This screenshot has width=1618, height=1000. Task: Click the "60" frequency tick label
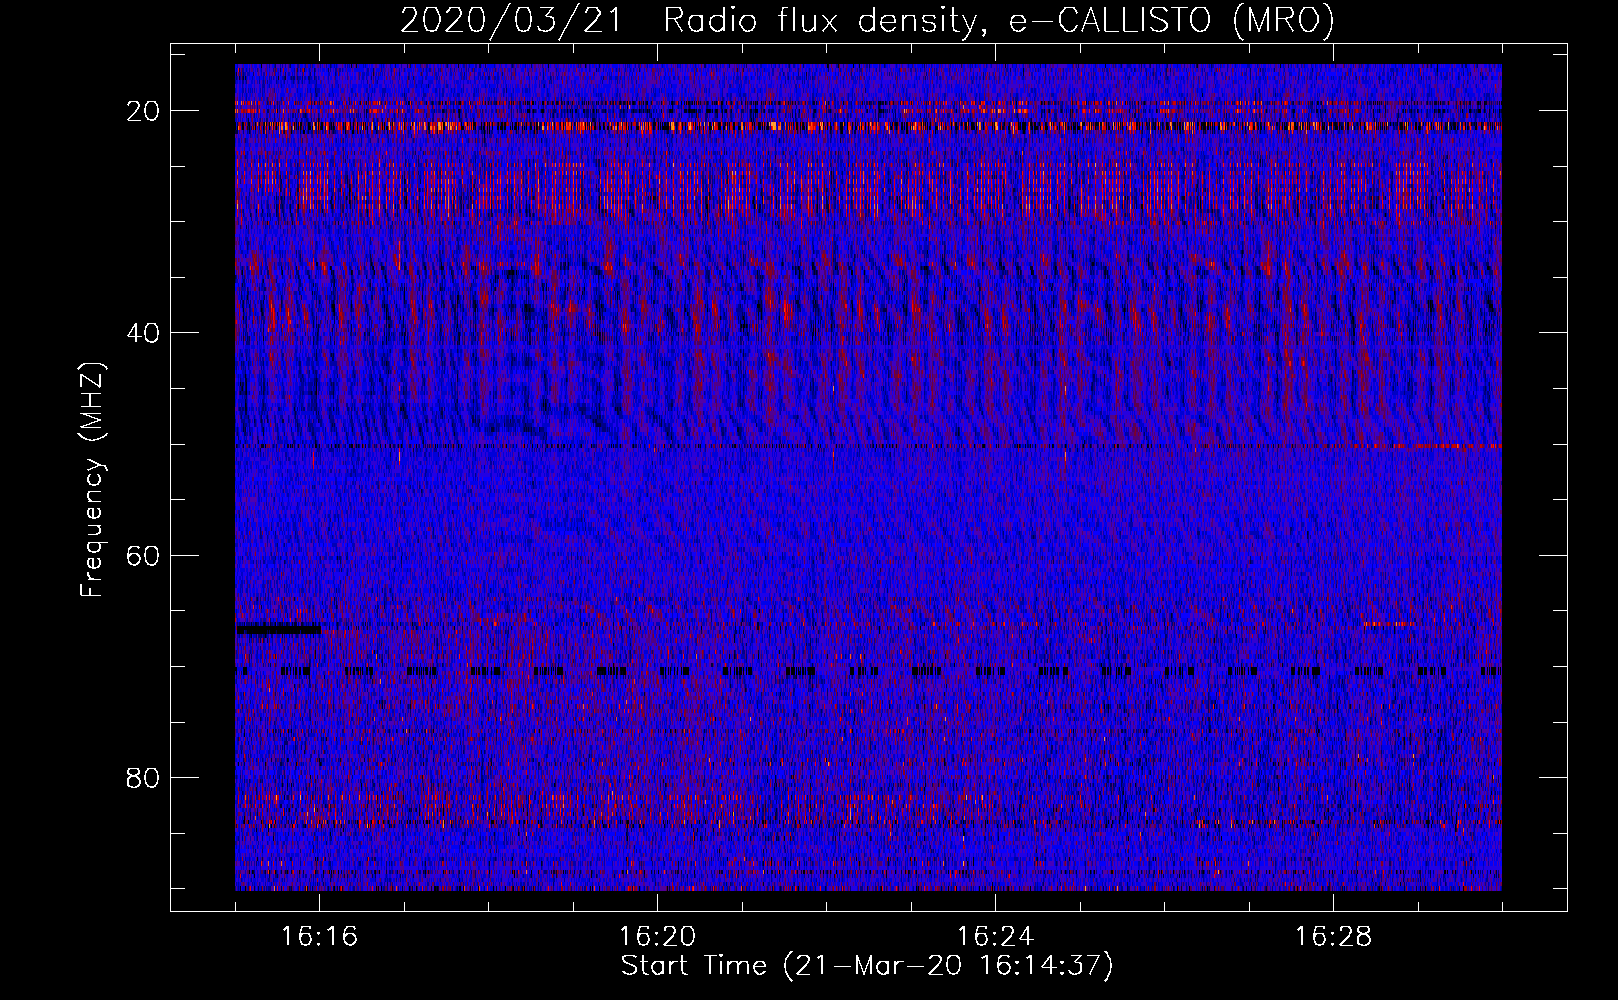click(143, 555)
